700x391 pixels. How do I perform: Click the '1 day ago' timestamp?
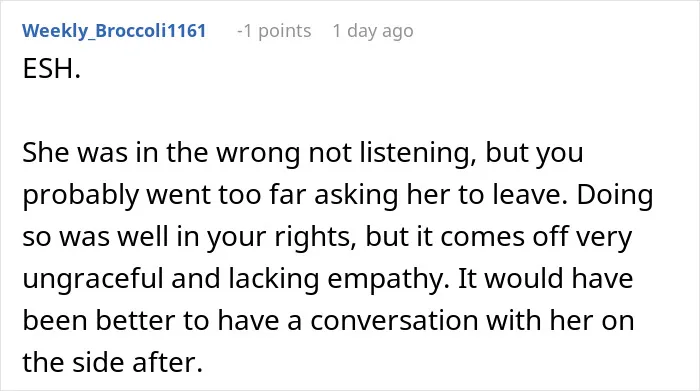(373, 31)
